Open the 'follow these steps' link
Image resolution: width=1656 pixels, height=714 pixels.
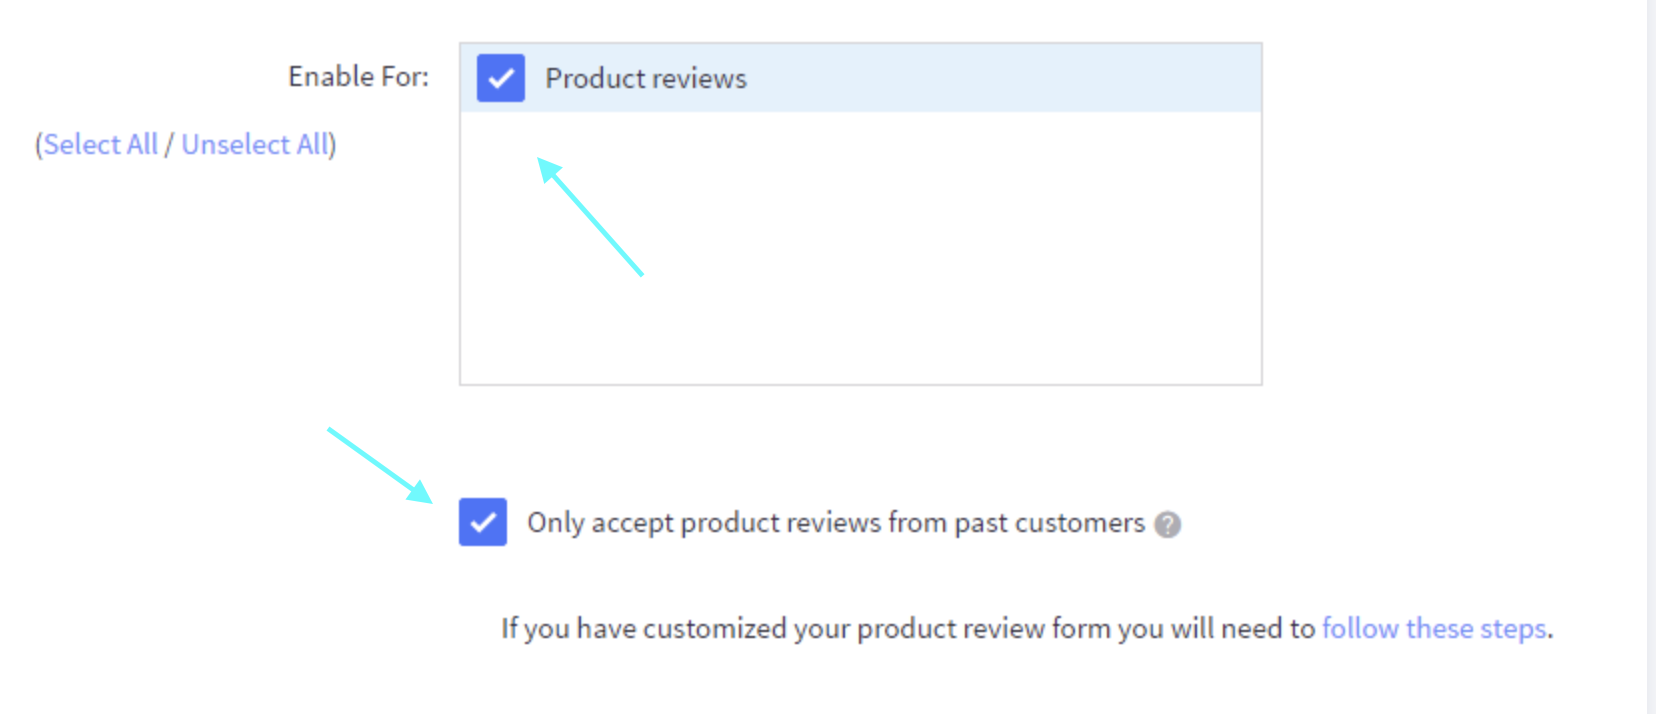(x=1434, y=629)
